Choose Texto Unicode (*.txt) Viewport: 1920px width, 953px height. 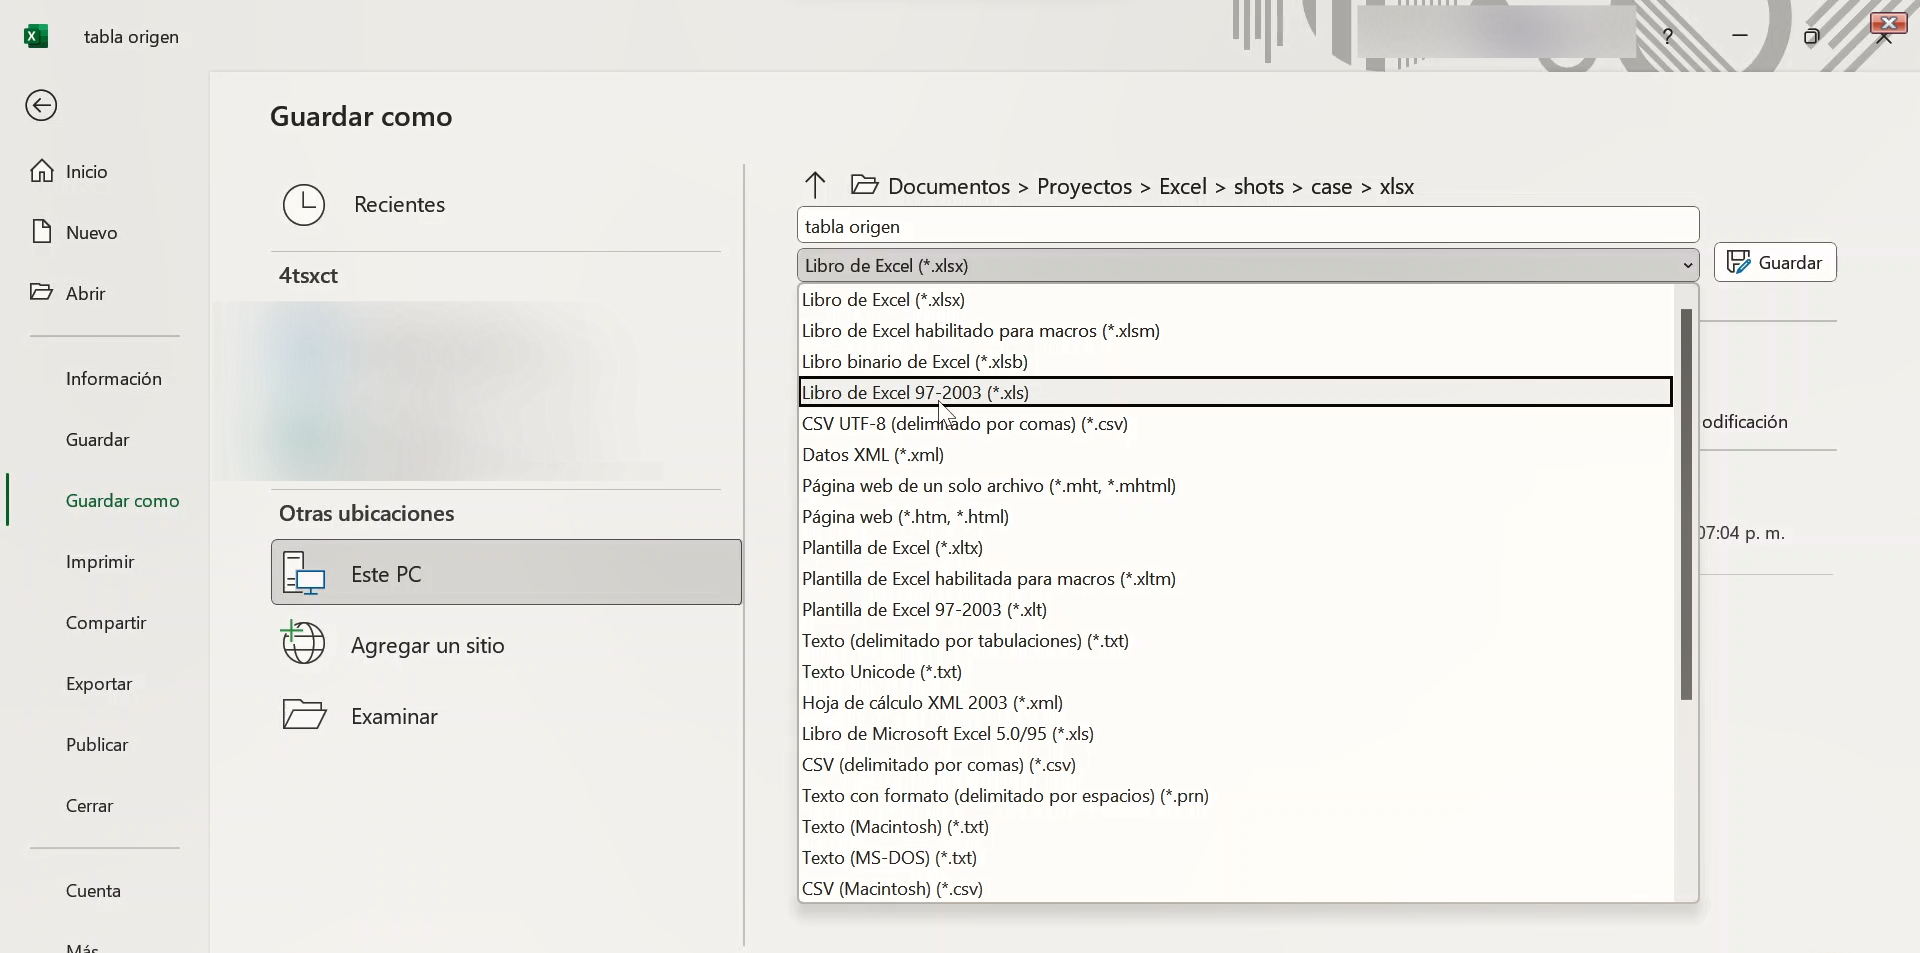[1236, 671]
